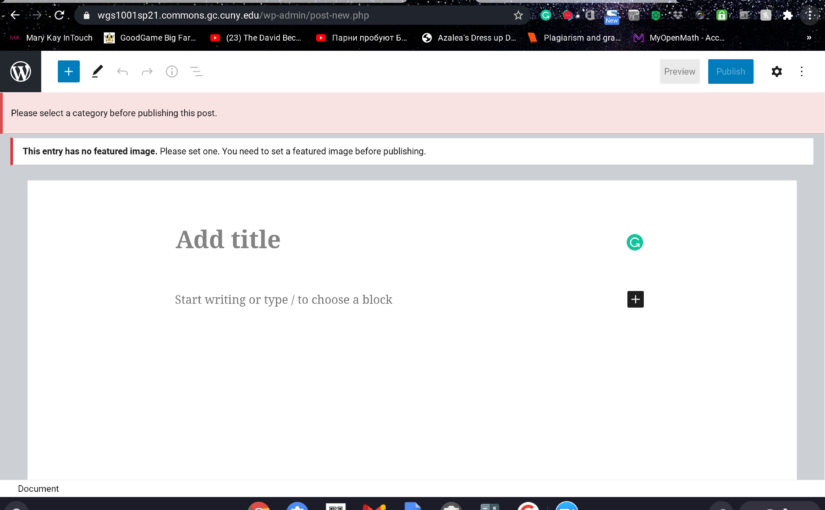Open Plagiarism and gra... bookmark
825x510 pixels.
pos(575,38)
